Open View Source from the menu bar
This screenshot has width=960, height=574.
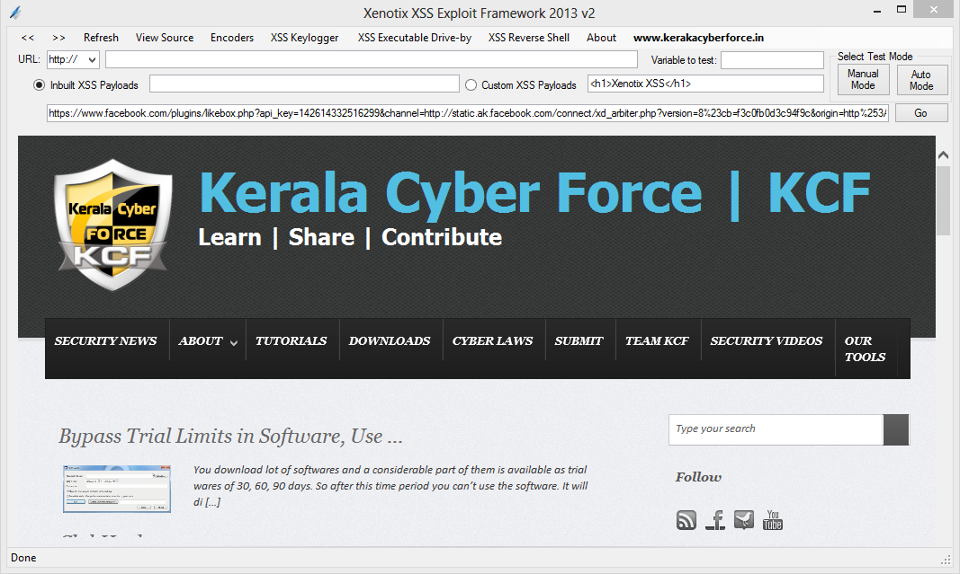165,37
